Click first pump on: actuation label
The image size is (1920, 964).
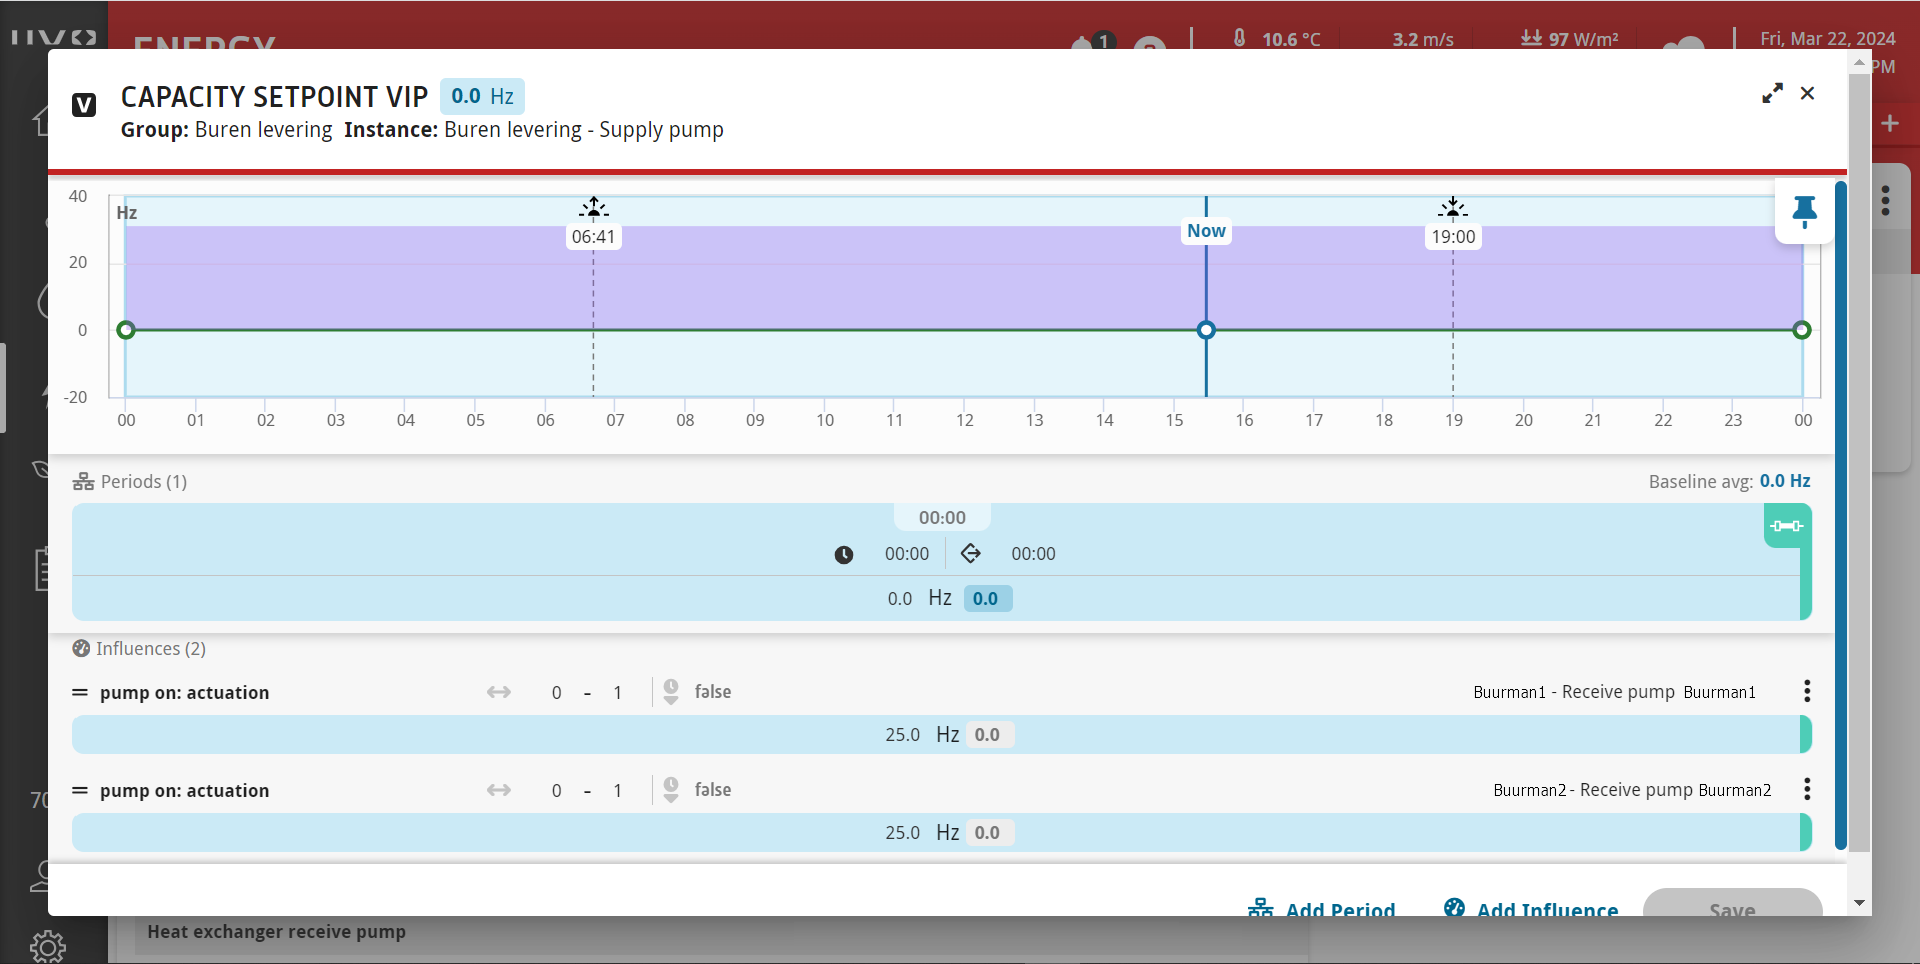click(x=184, y=692)
